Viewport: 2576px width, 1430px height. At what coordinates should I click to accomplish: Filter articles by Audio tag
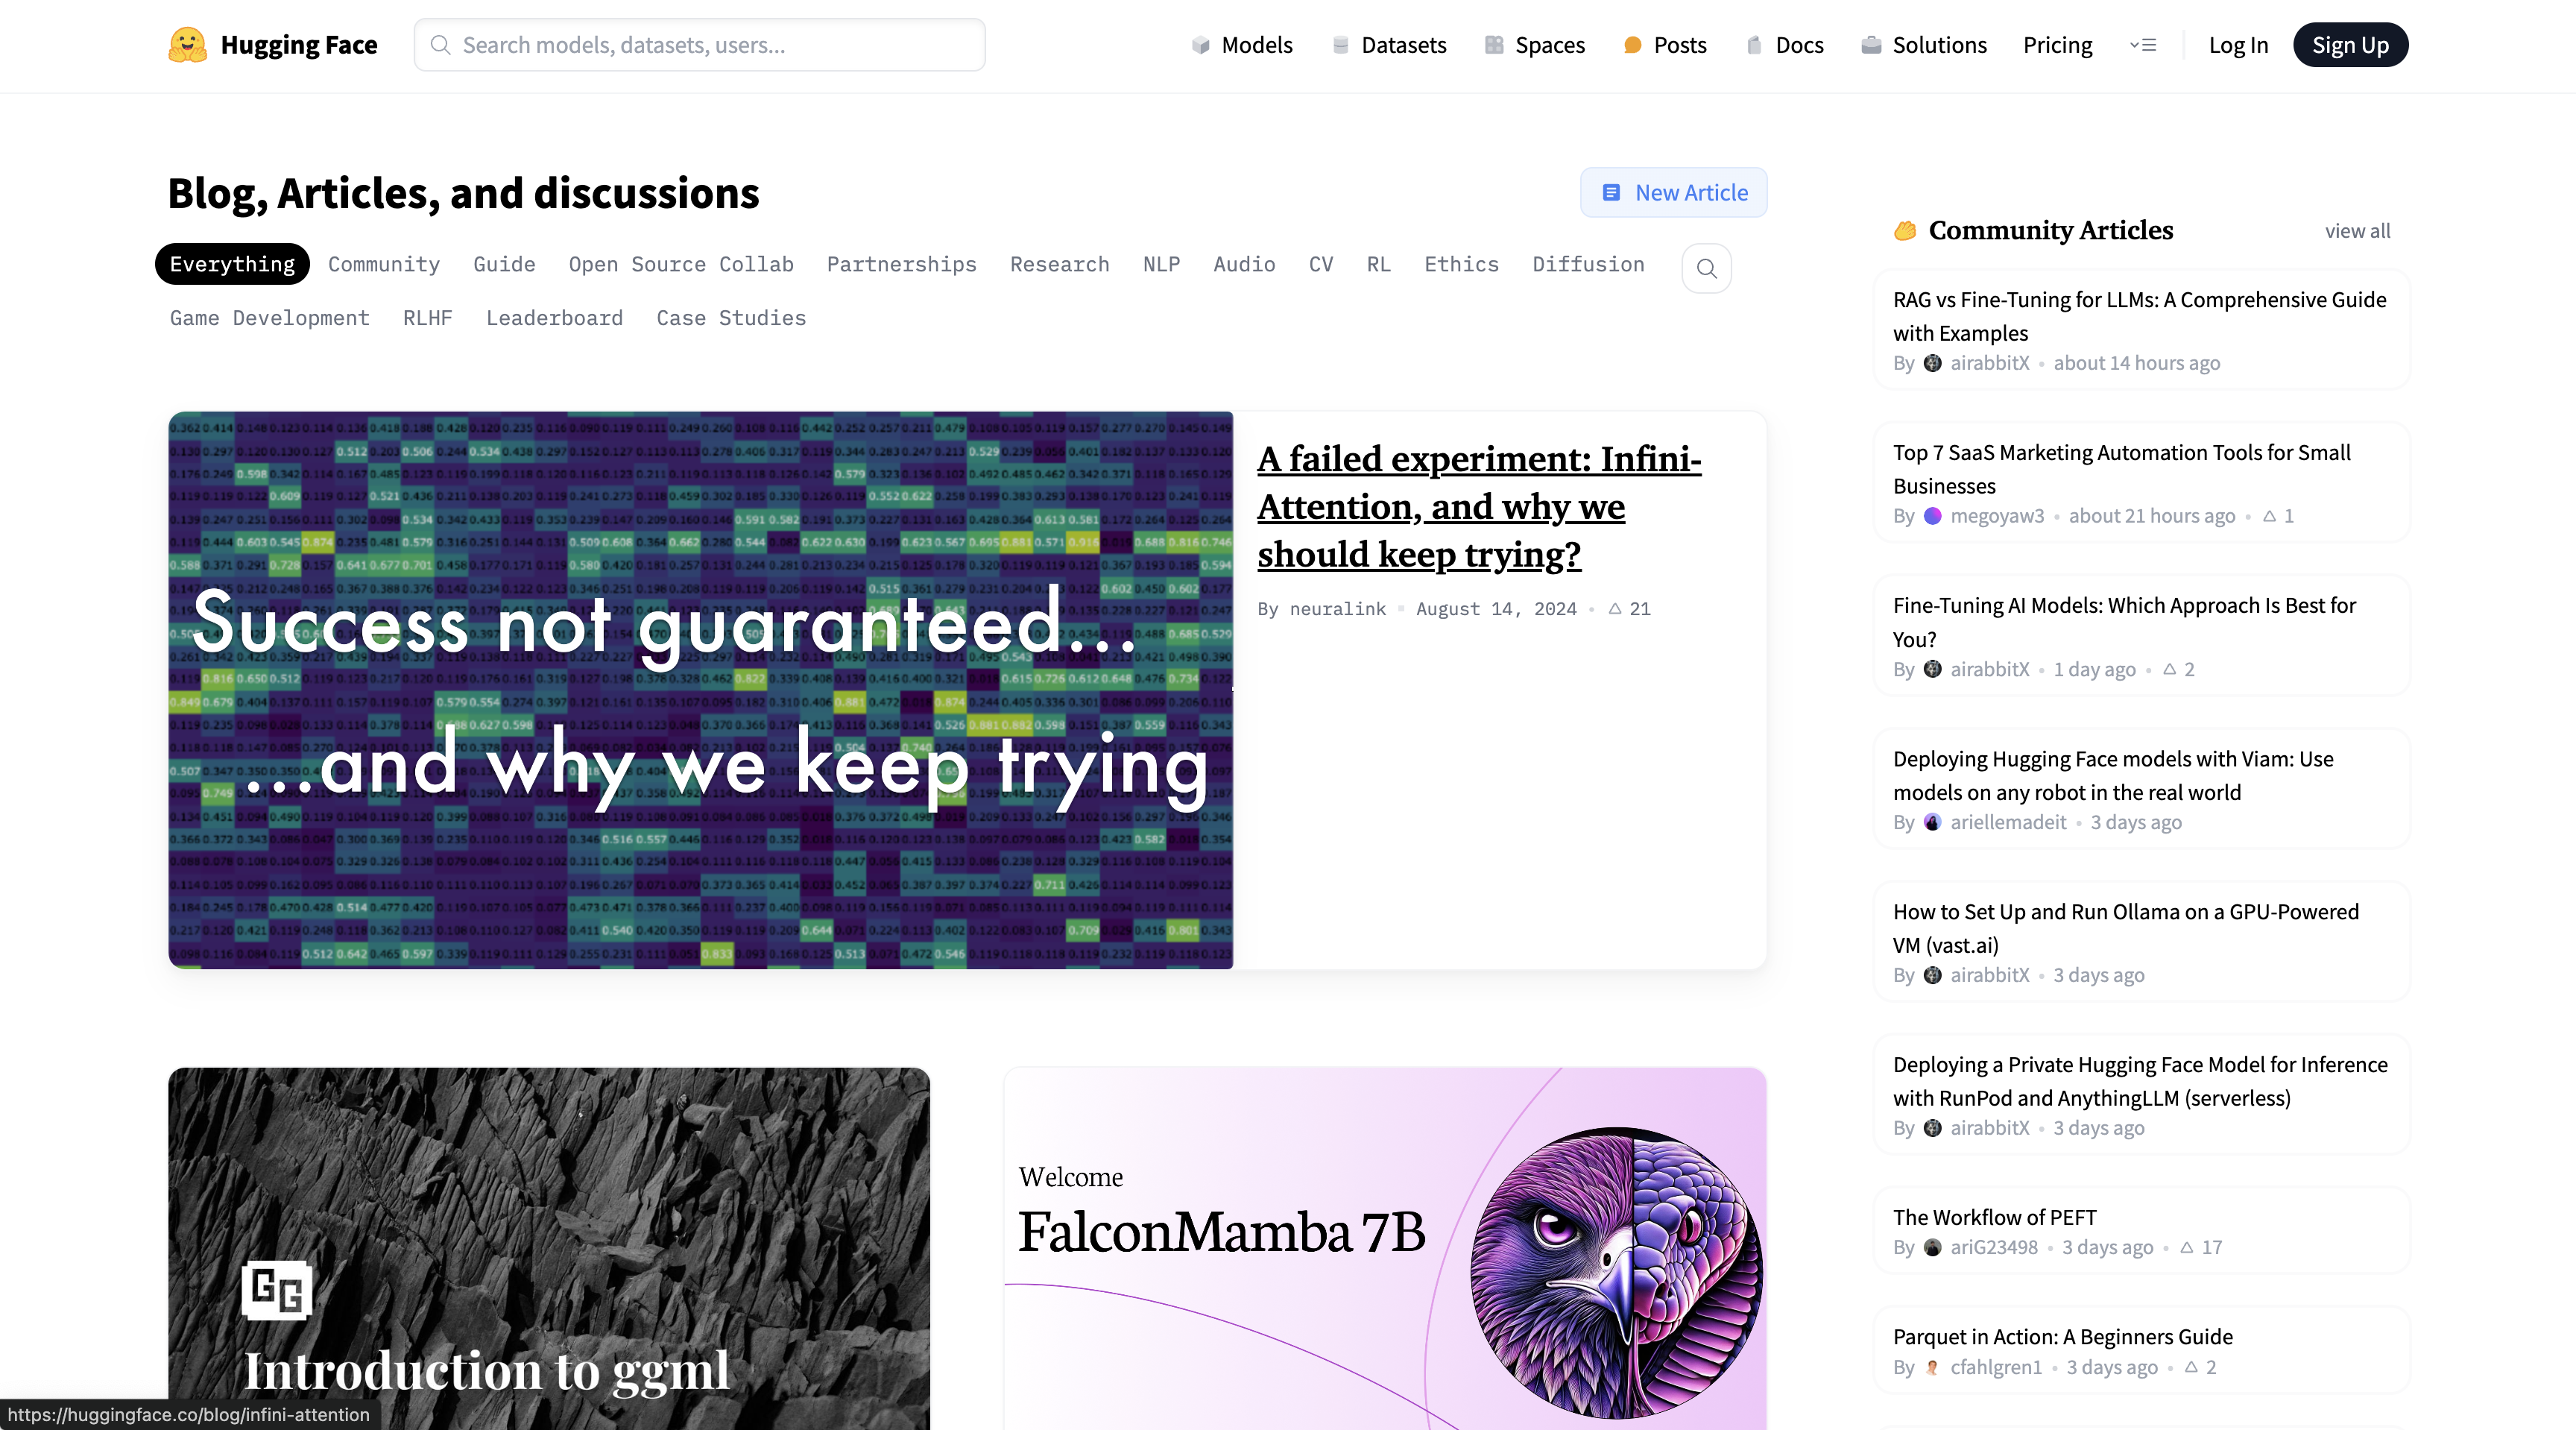[1244, 264]
